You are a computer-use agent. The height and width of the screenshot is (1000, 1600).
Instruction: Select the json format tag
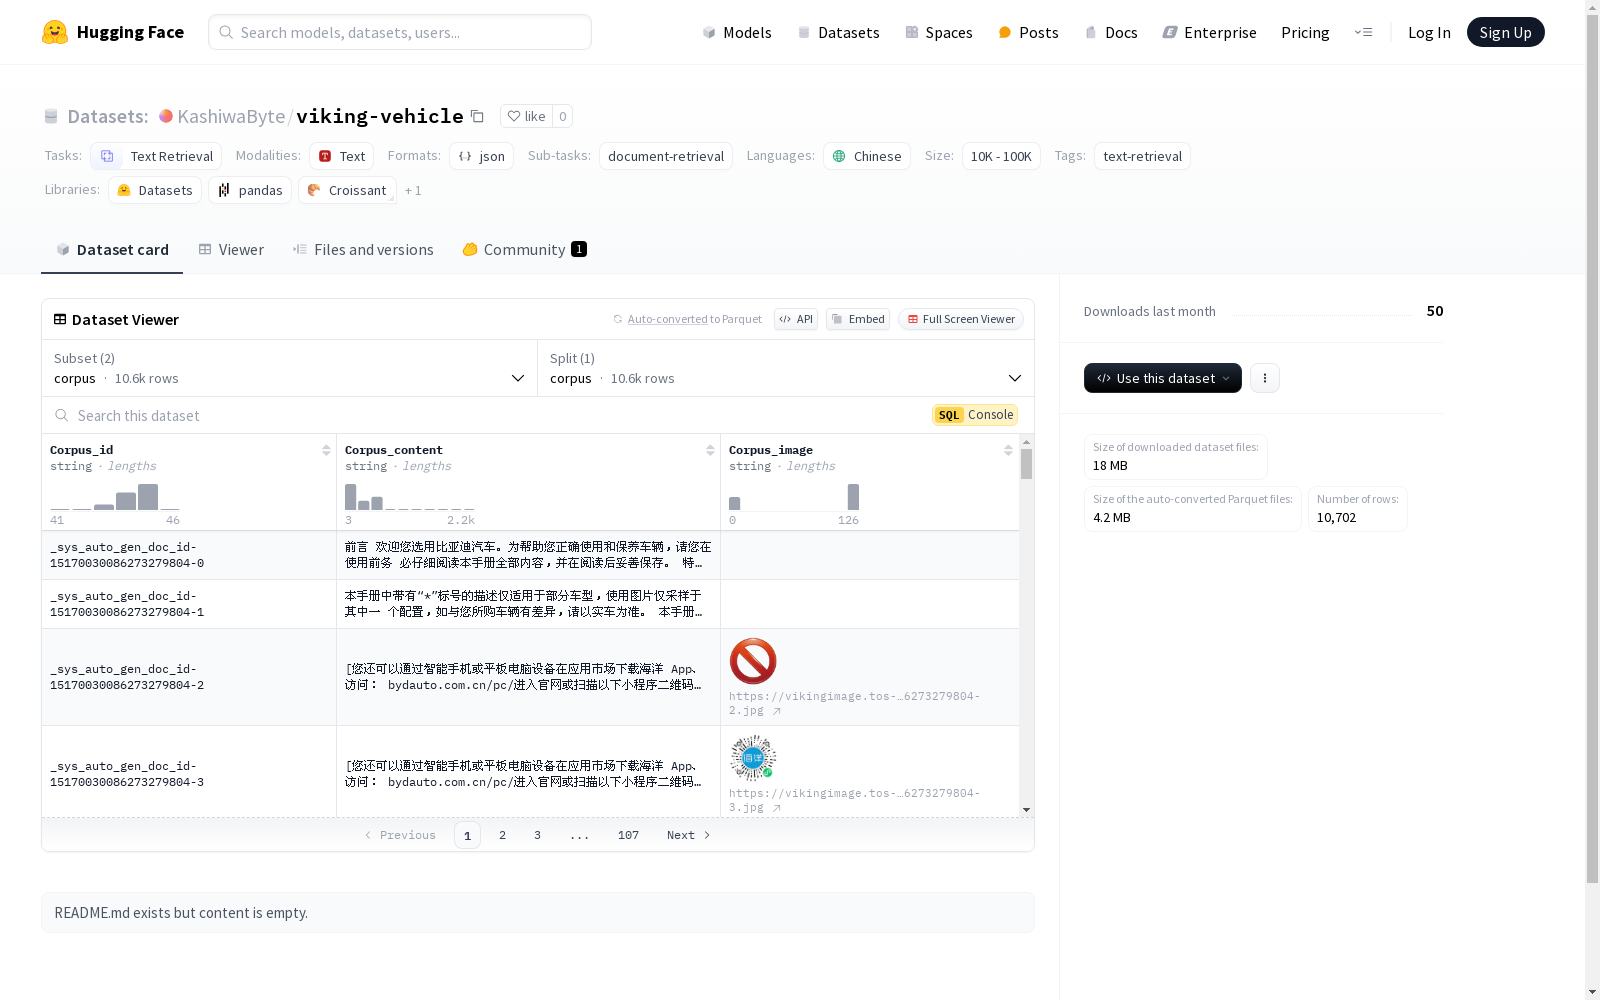[x=481, y=156]
